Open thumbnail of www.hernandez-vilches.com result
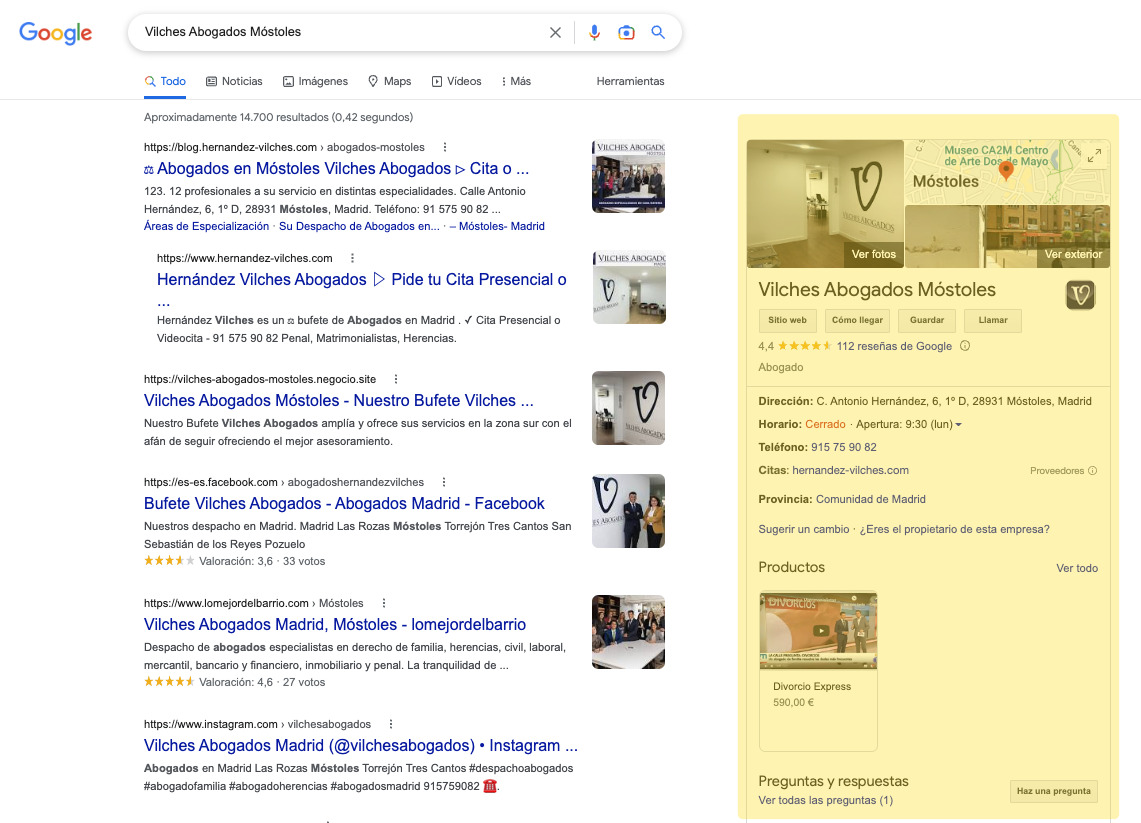The height and width of the screenshot is (823, 1141). [629, 287]
